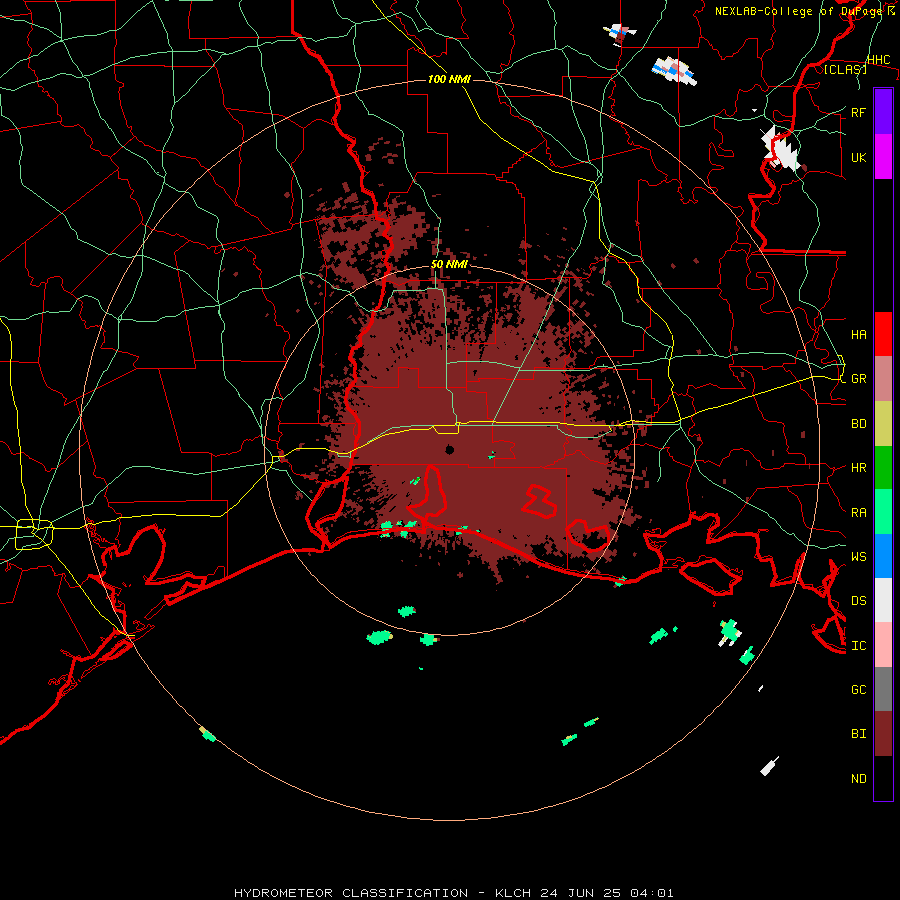900x900 pixels.
Task: Click the 'RF' legend label
Action: tap(858, 112)
